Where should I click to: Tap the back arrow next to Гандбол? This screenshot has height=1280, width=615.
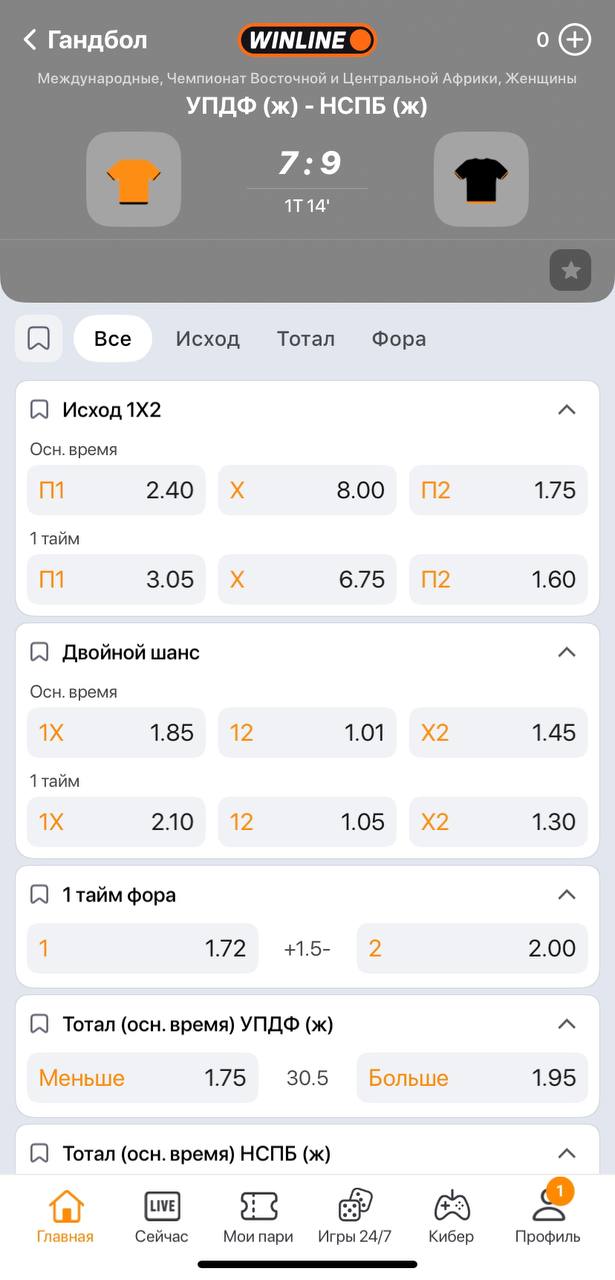click(30, 40)
